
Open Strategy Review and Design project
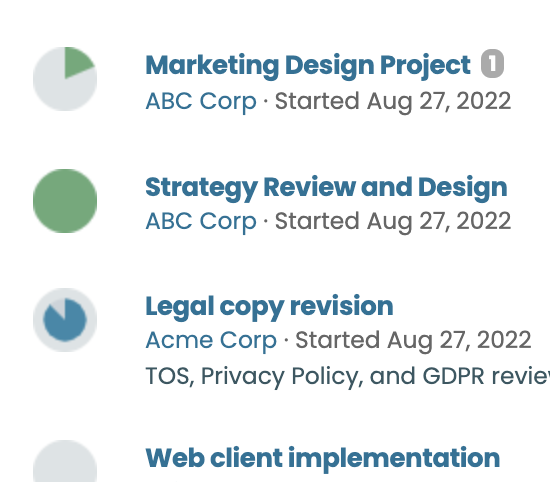point(326,188)
